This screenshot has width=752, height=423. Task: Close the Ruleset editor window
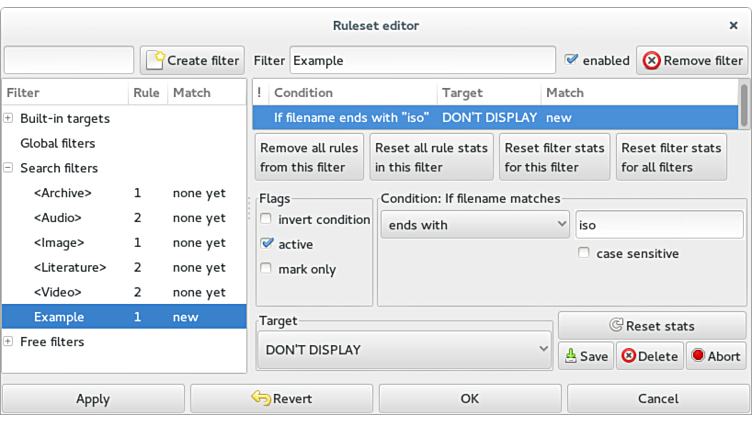733,25
